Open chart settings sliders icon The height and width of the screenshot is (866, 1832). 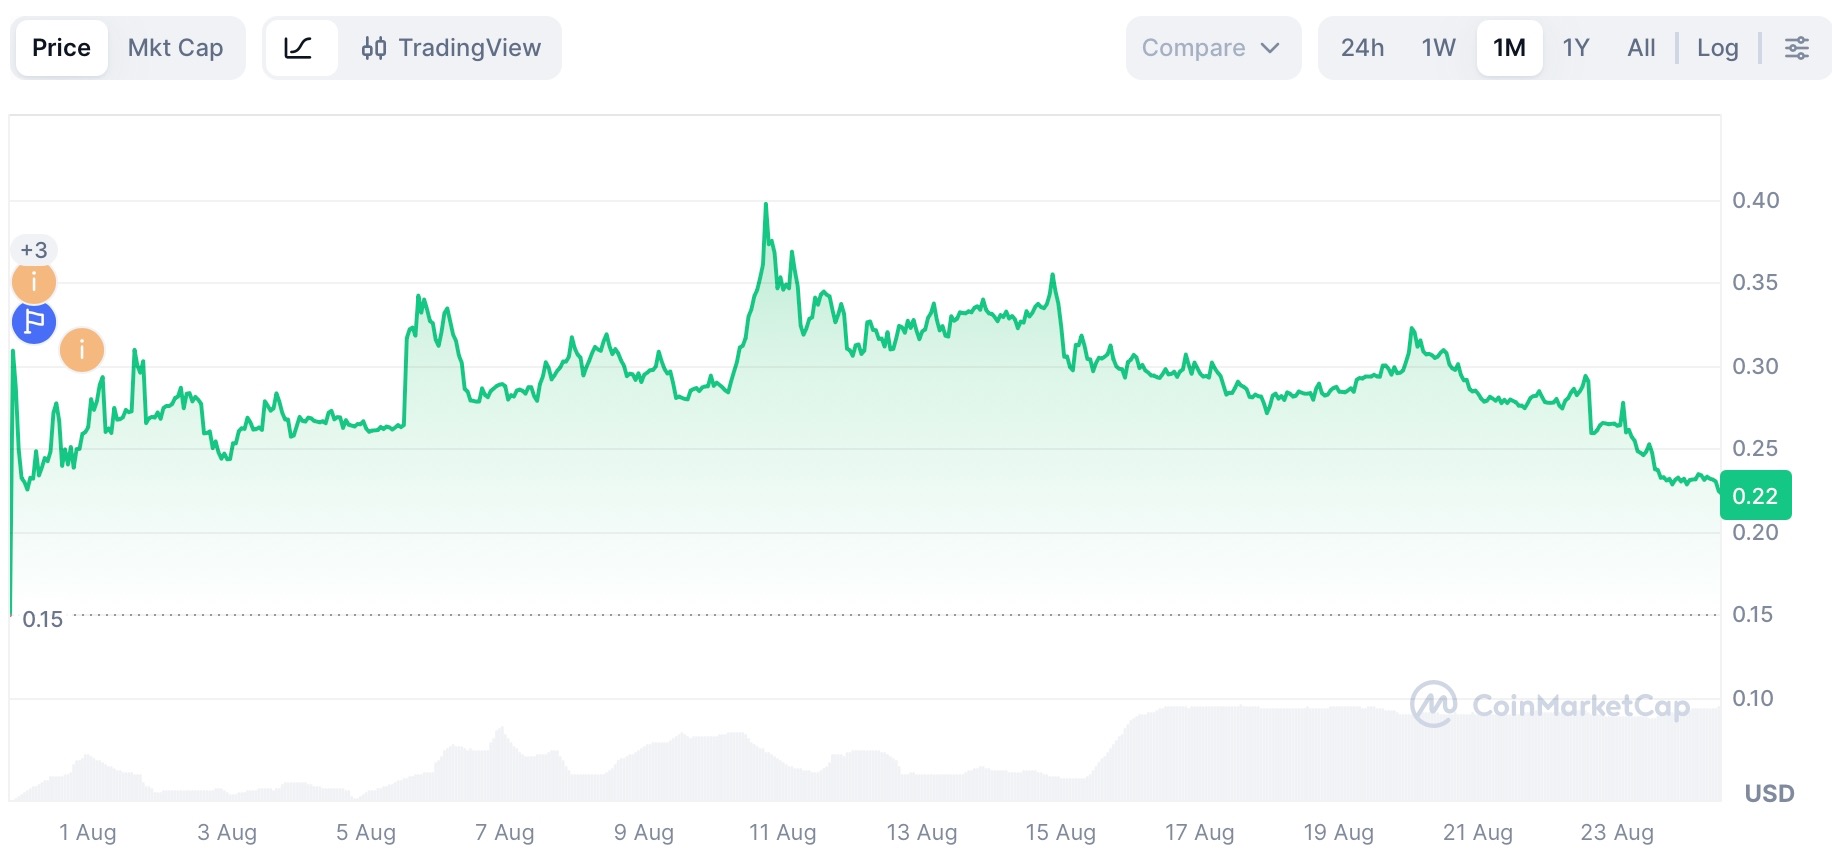[1796, 48]
